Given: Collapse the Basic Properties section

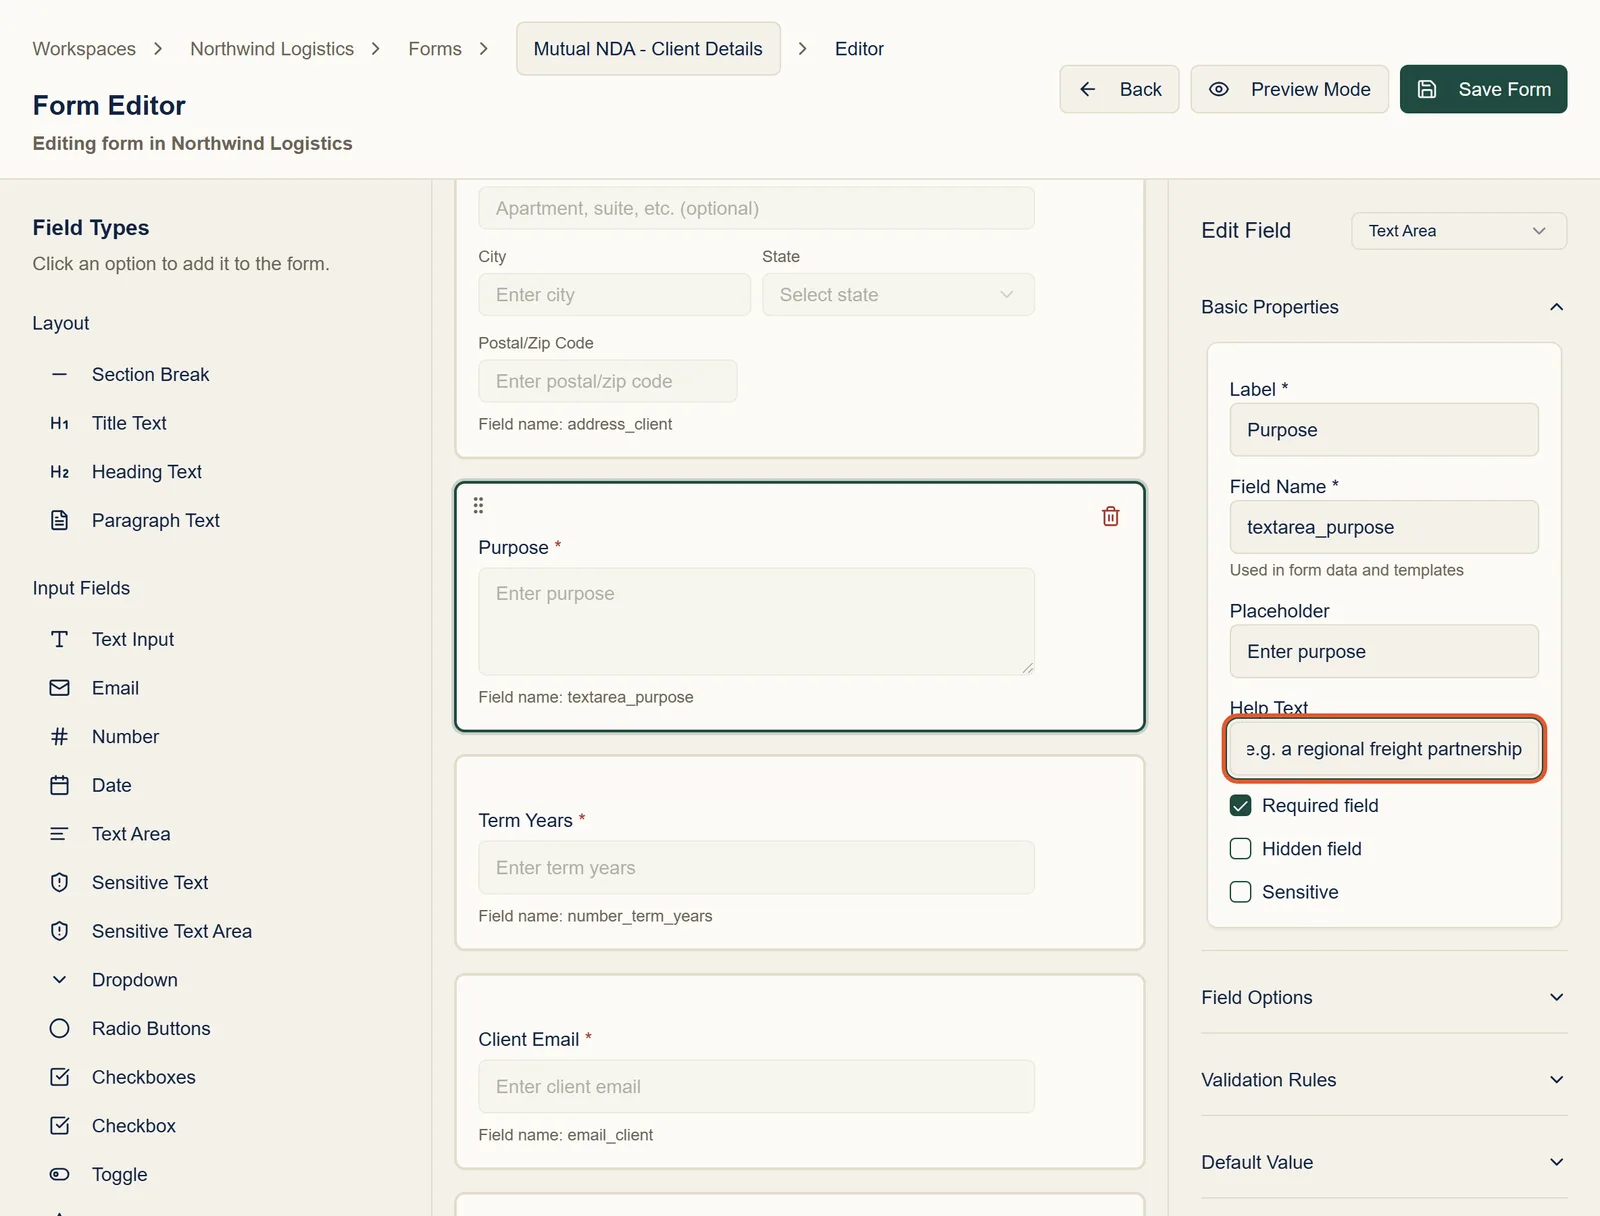Looking at the screenshot, I should click(1384, 307).
